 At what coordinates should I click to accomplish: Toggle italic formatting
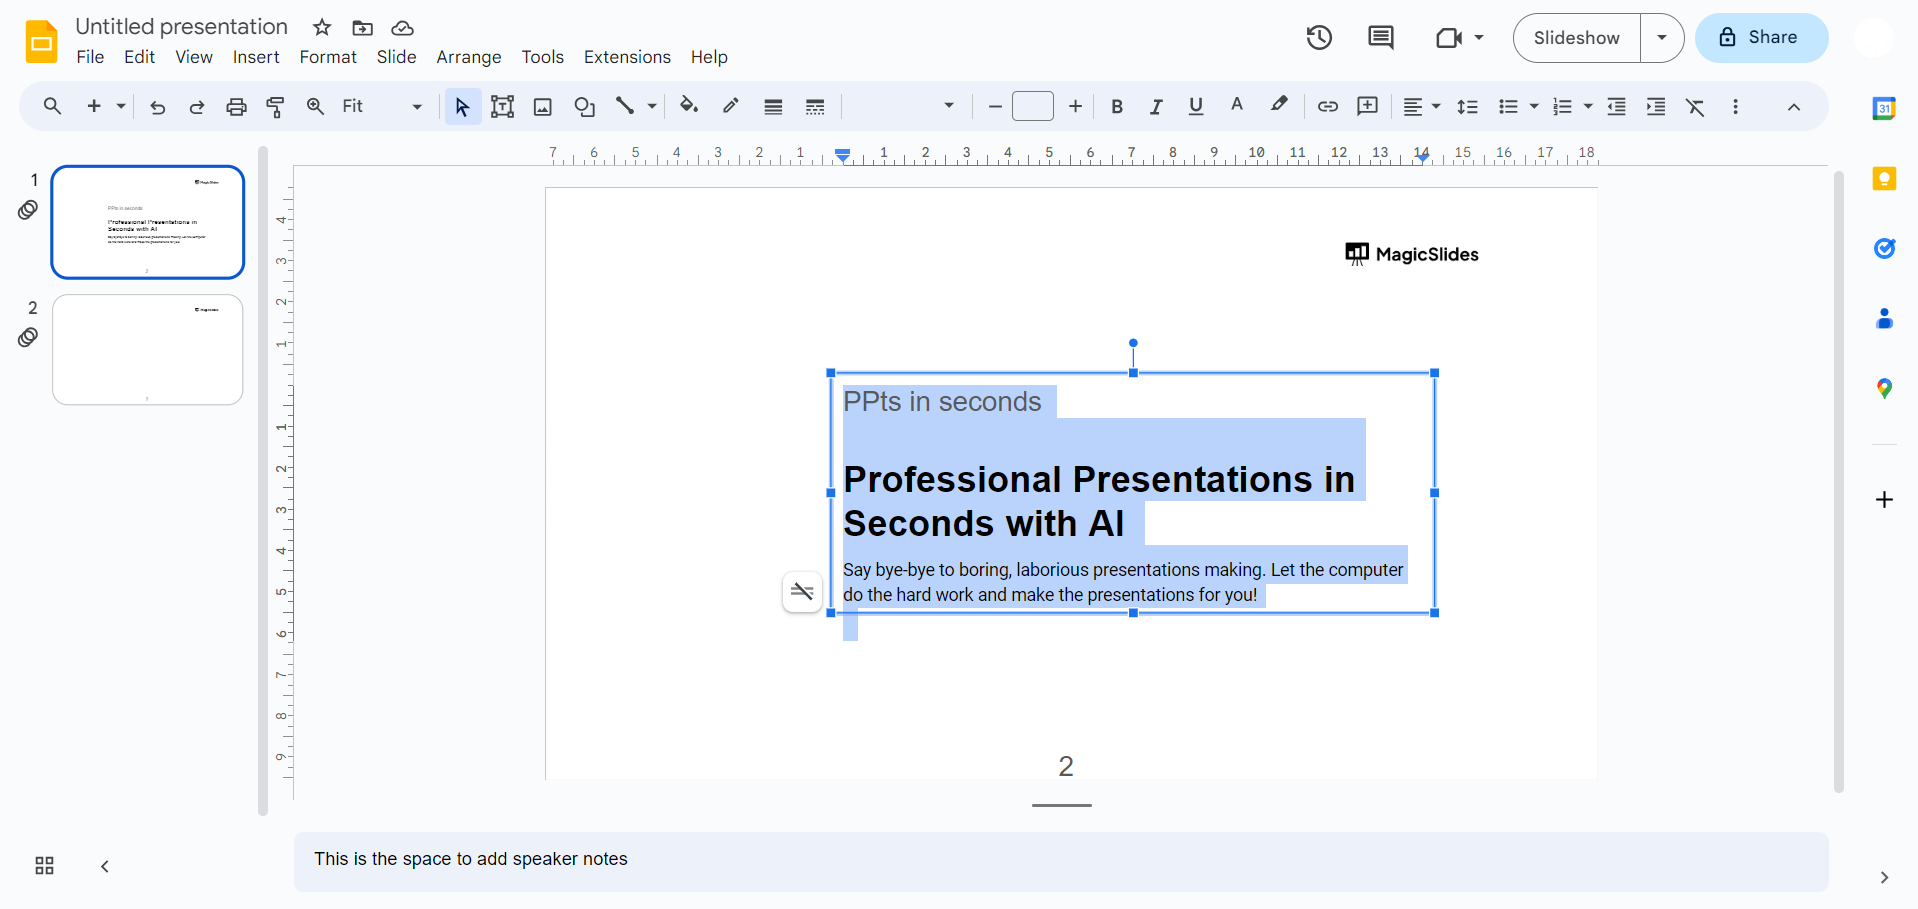tap(1156, 107)
